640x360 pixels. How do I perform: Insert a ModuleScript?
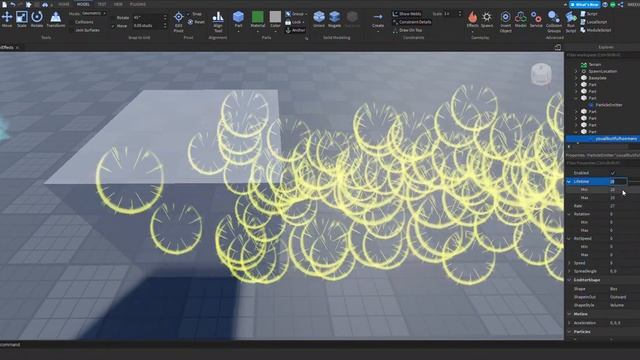click(x=596, y=30)
